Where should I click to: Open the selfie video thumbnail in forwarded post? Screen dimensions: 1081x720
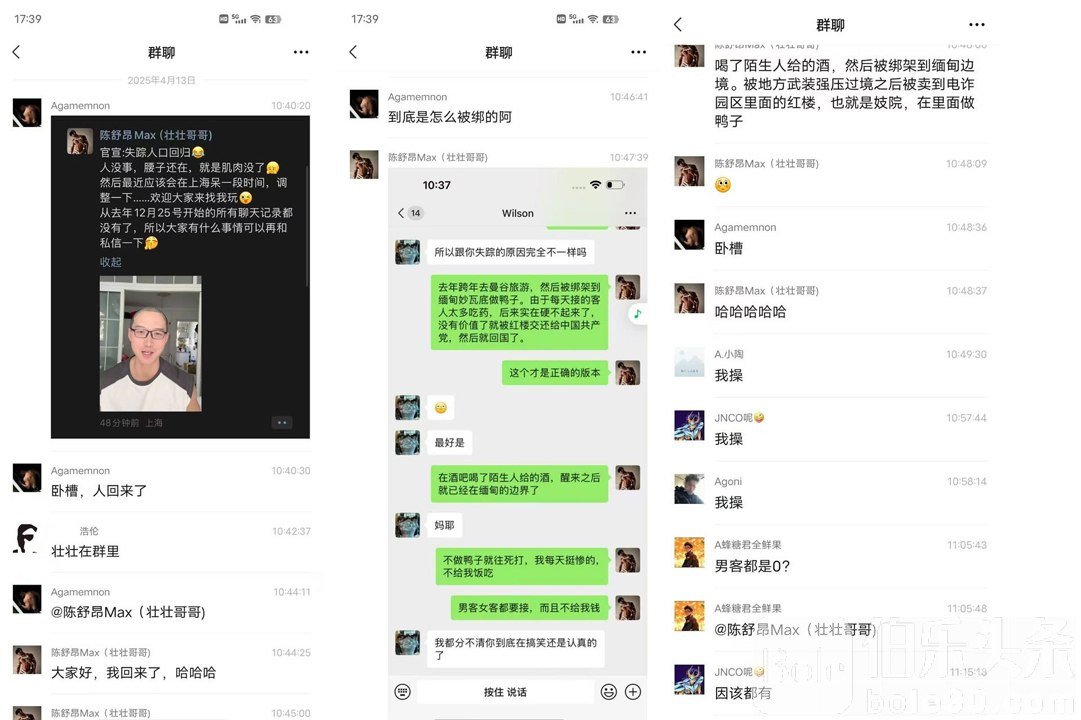[150, 343]
